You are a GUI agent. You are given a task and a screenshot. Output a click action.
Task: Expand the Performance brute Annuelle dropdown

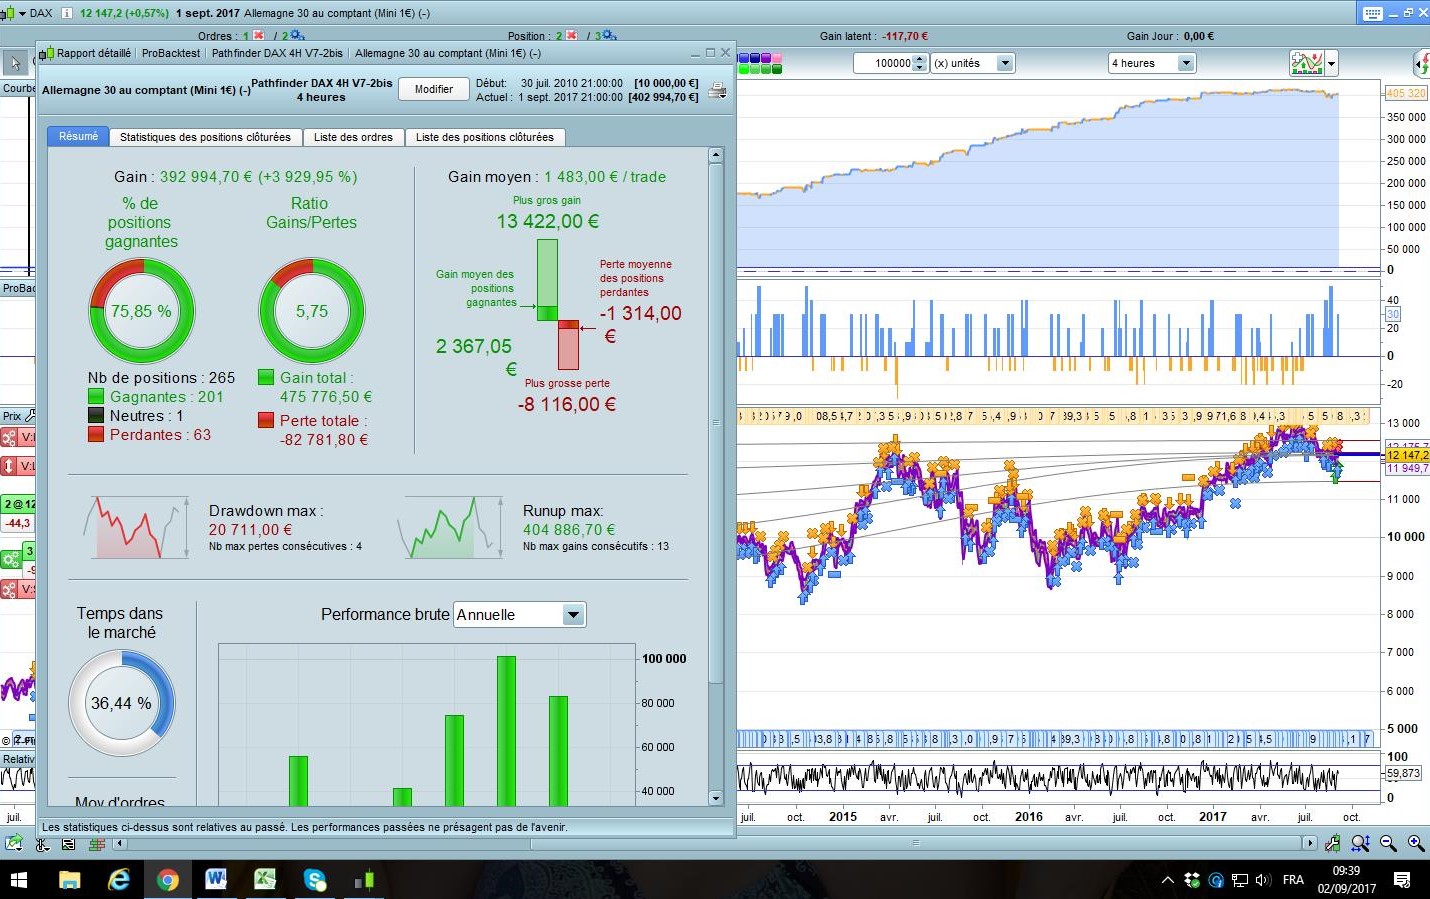573,615
